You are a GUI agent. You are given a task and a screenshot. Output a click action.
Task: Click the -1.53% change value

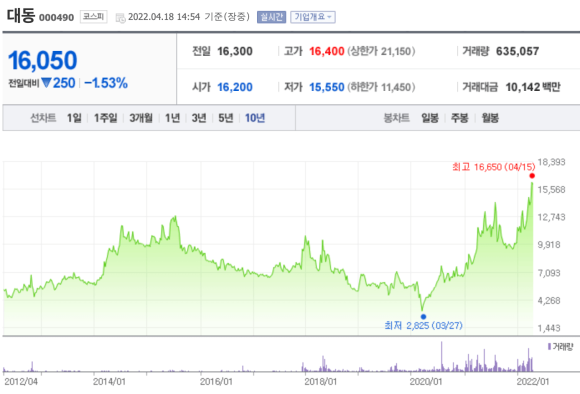tap(106, 83)
